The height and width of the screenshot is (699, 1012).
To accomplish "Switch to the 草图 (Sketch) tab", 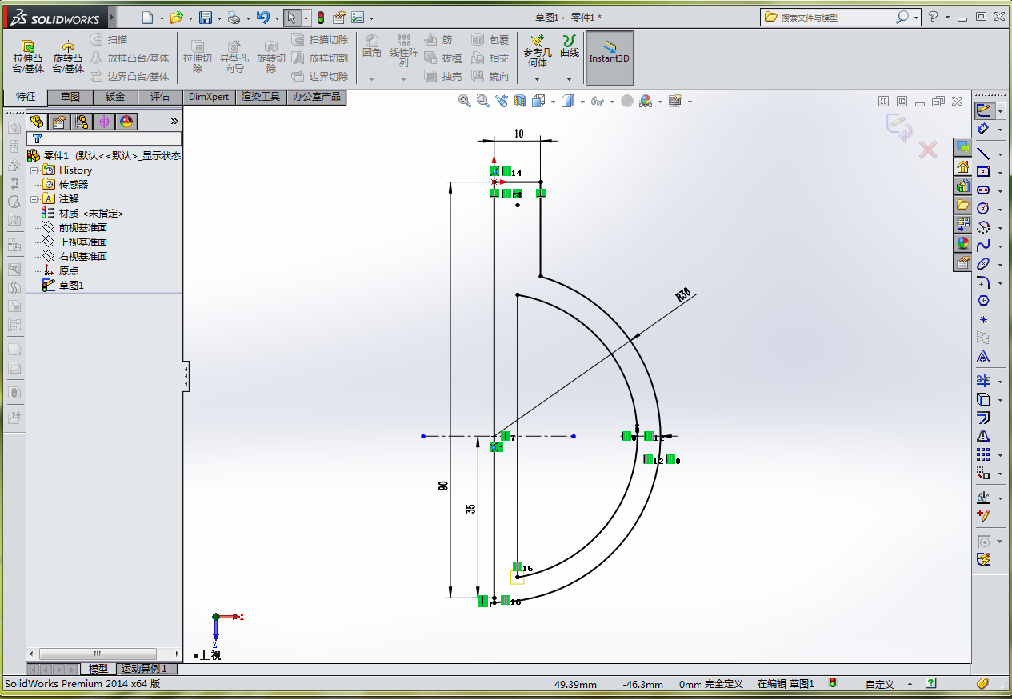I will tap(70, 97).
